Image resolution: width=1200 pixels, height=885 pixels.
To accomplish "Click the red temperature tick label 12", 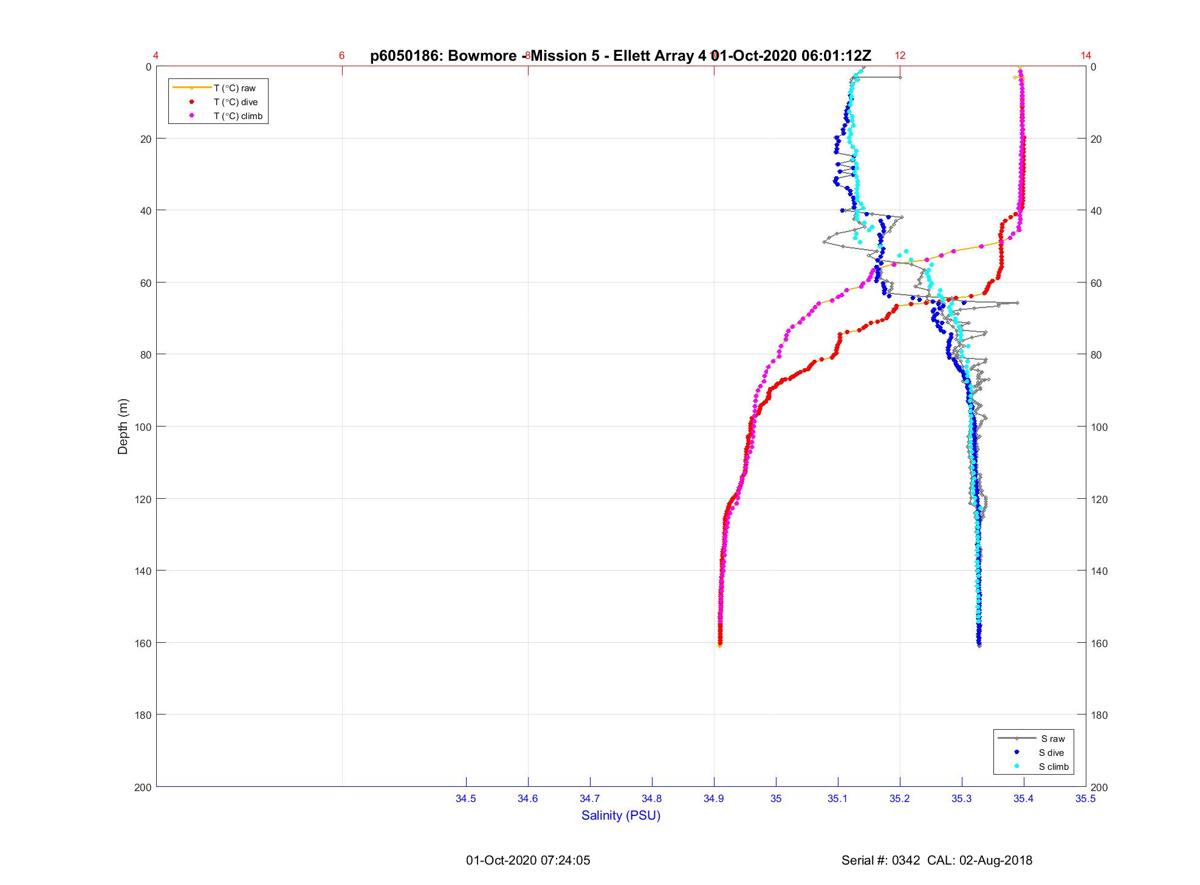I will click(900, 56).
